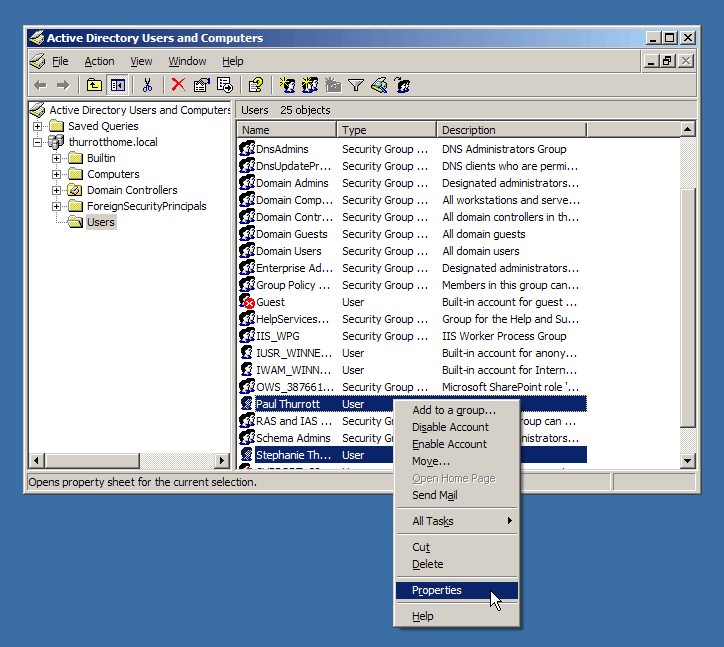Screen dimensions: 724x647
Task: Click the IUSR_WINNE user icon
Action: click(x=247, y=352)
